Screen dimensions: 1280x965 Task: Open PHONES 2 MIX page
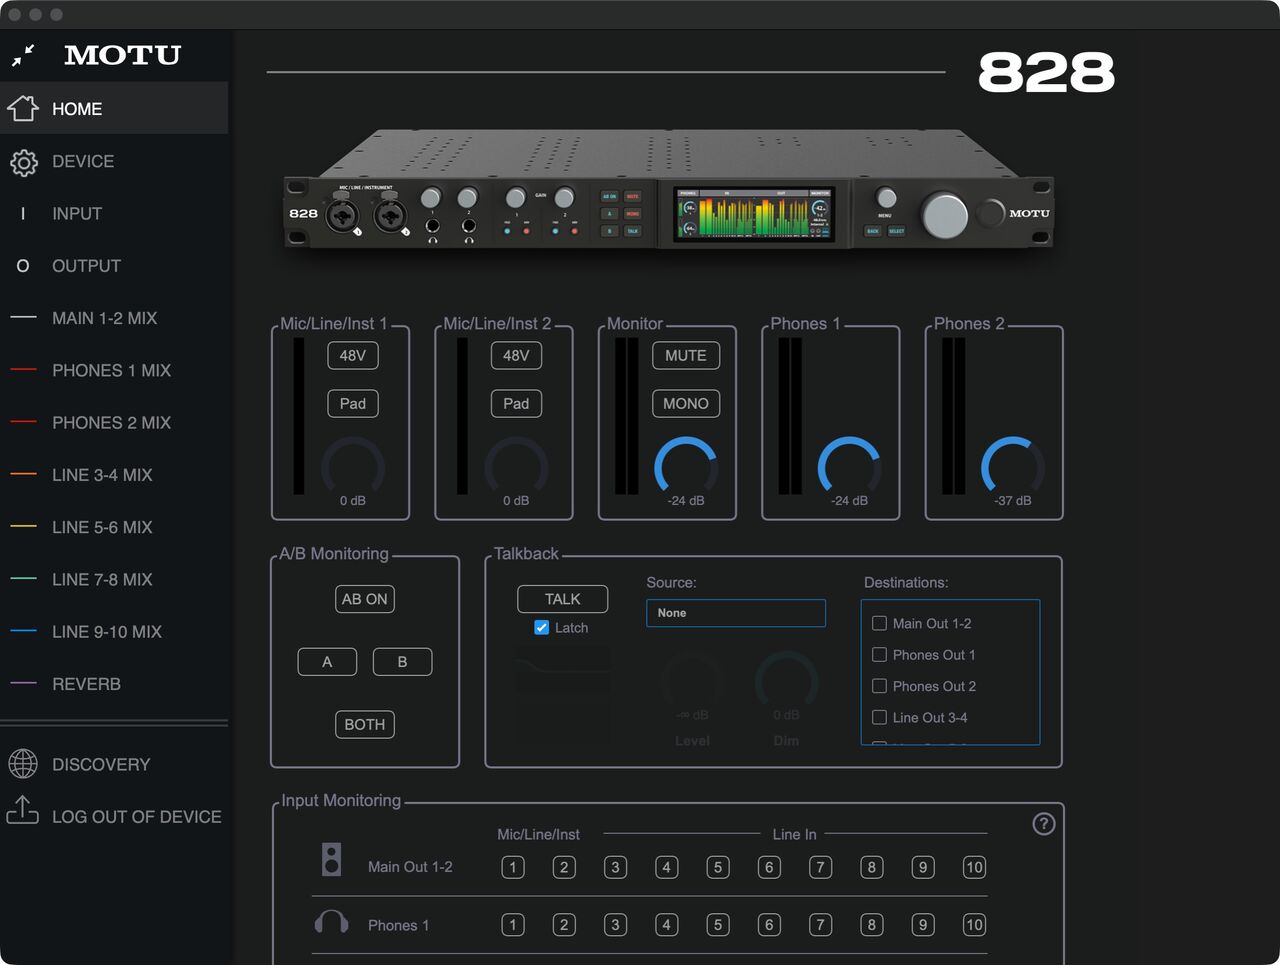tap(114, 422)
